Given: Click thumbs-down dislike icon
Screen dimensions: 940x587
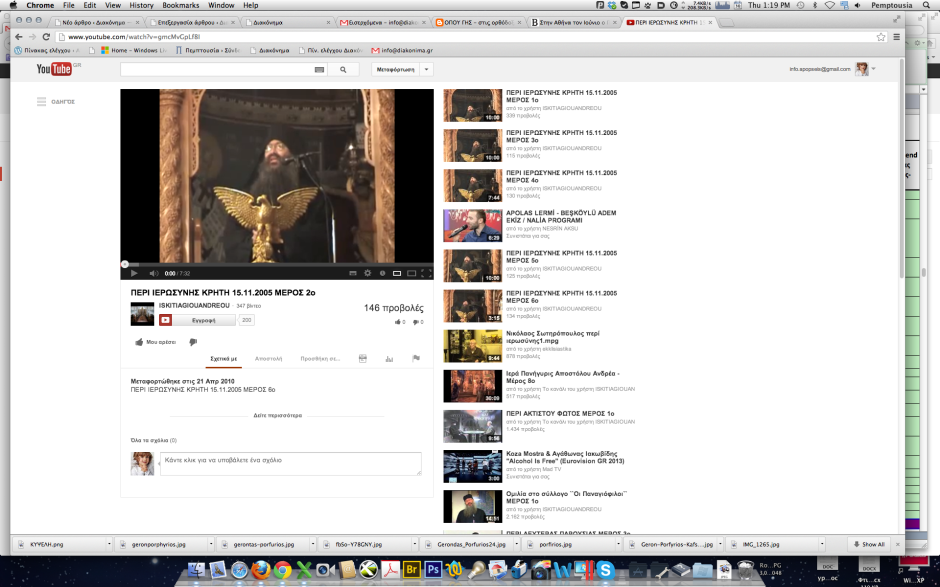Looking at the screenshot, I should tap(193, 342).
